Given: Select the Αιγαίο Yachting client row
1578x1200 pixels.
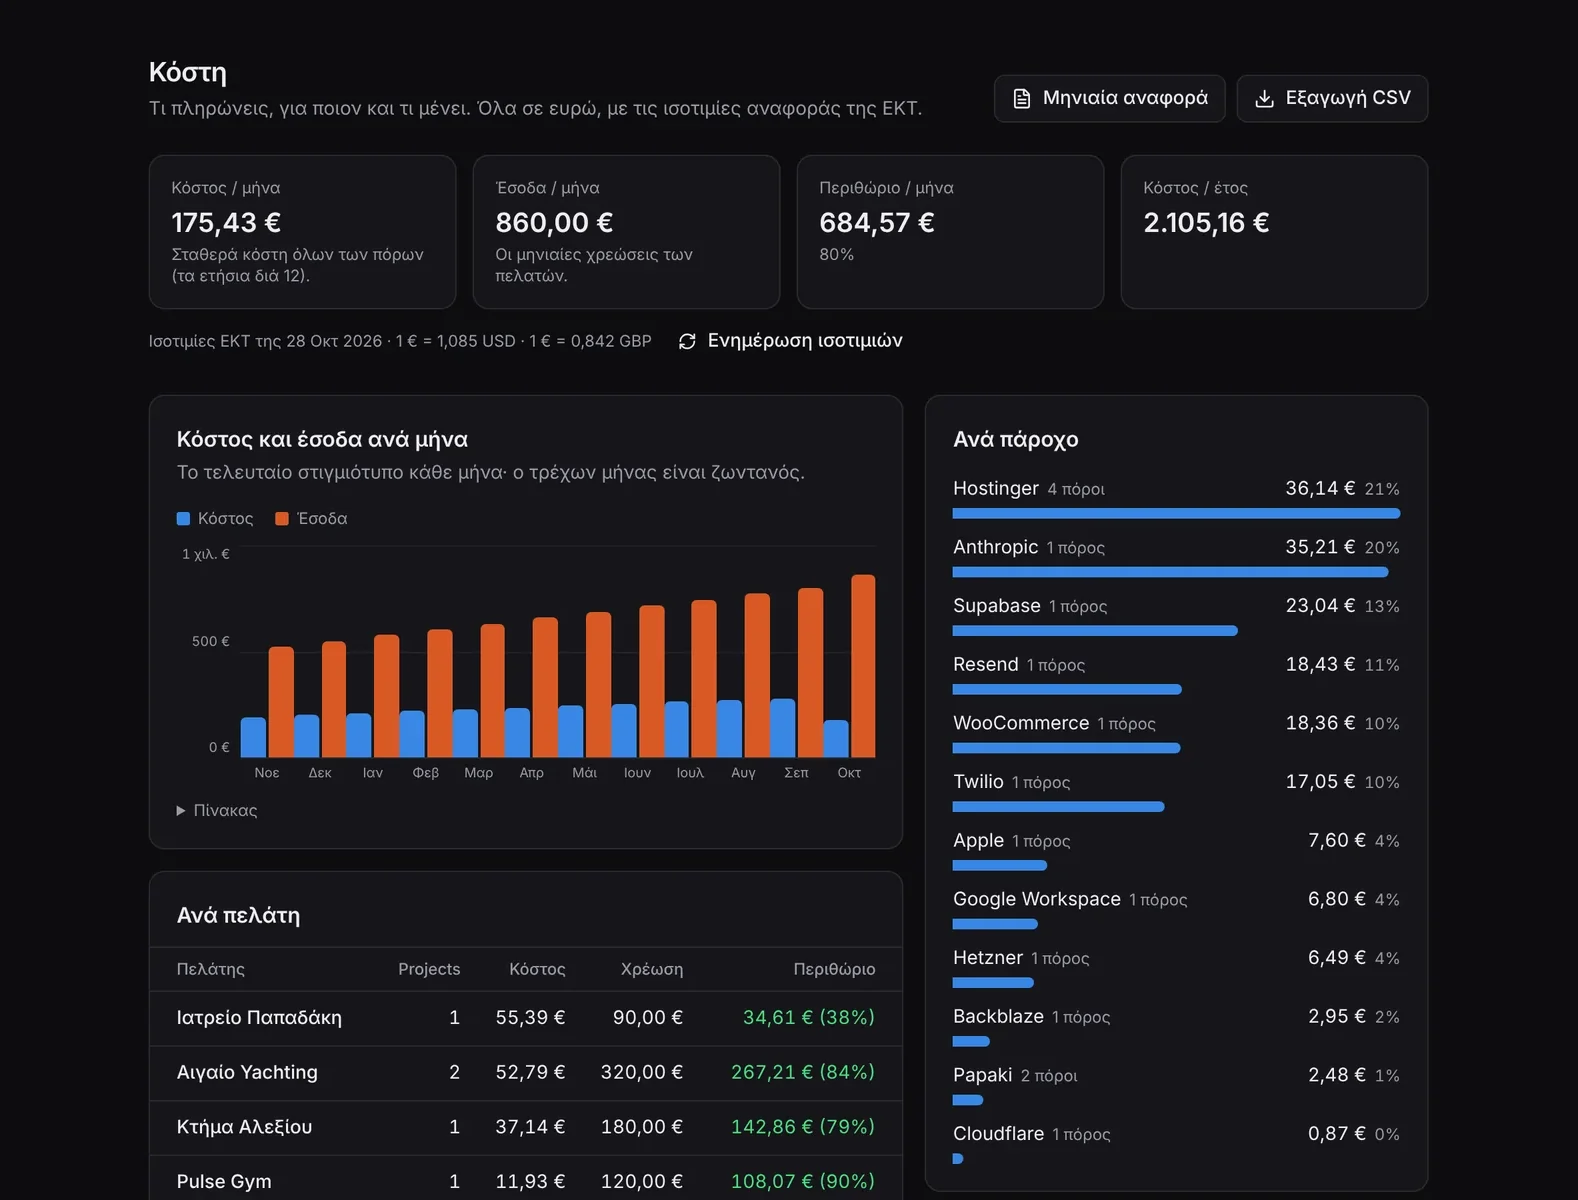Looking at the screenshot, I should click(526, 1073).
